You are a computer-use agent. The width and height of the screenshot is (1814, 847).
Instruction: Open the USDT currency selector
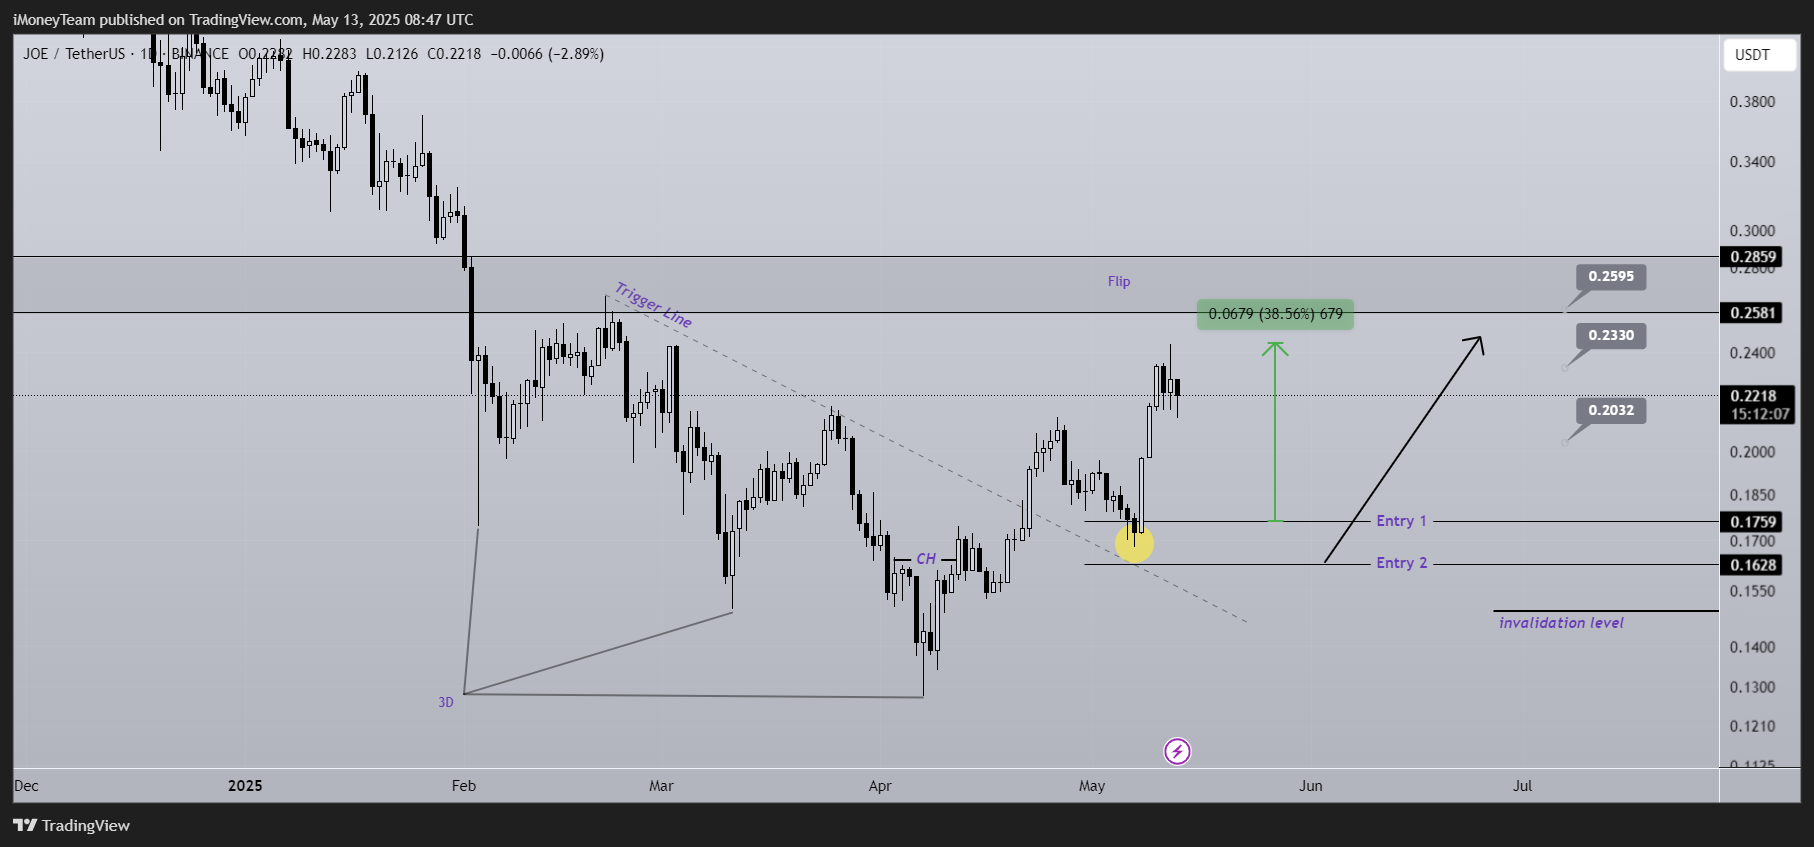(1760, 55)
